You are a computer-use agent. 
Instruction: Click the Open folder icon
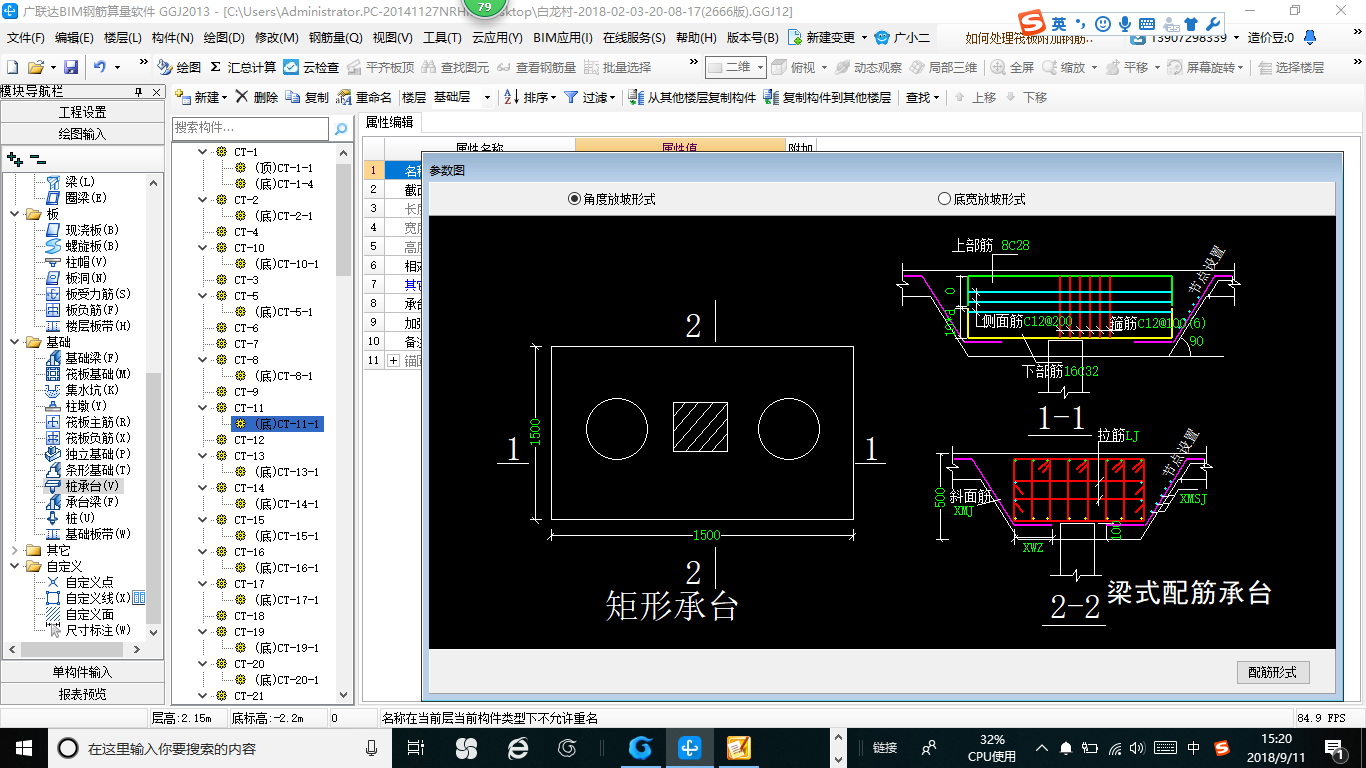point(35,67)
